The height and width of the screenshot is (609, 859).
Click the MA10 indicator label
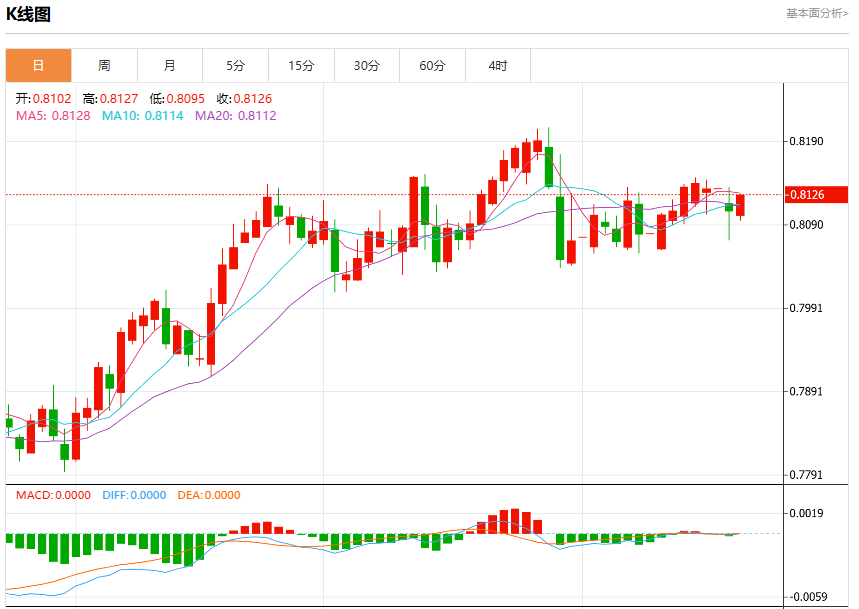[142, 116]
